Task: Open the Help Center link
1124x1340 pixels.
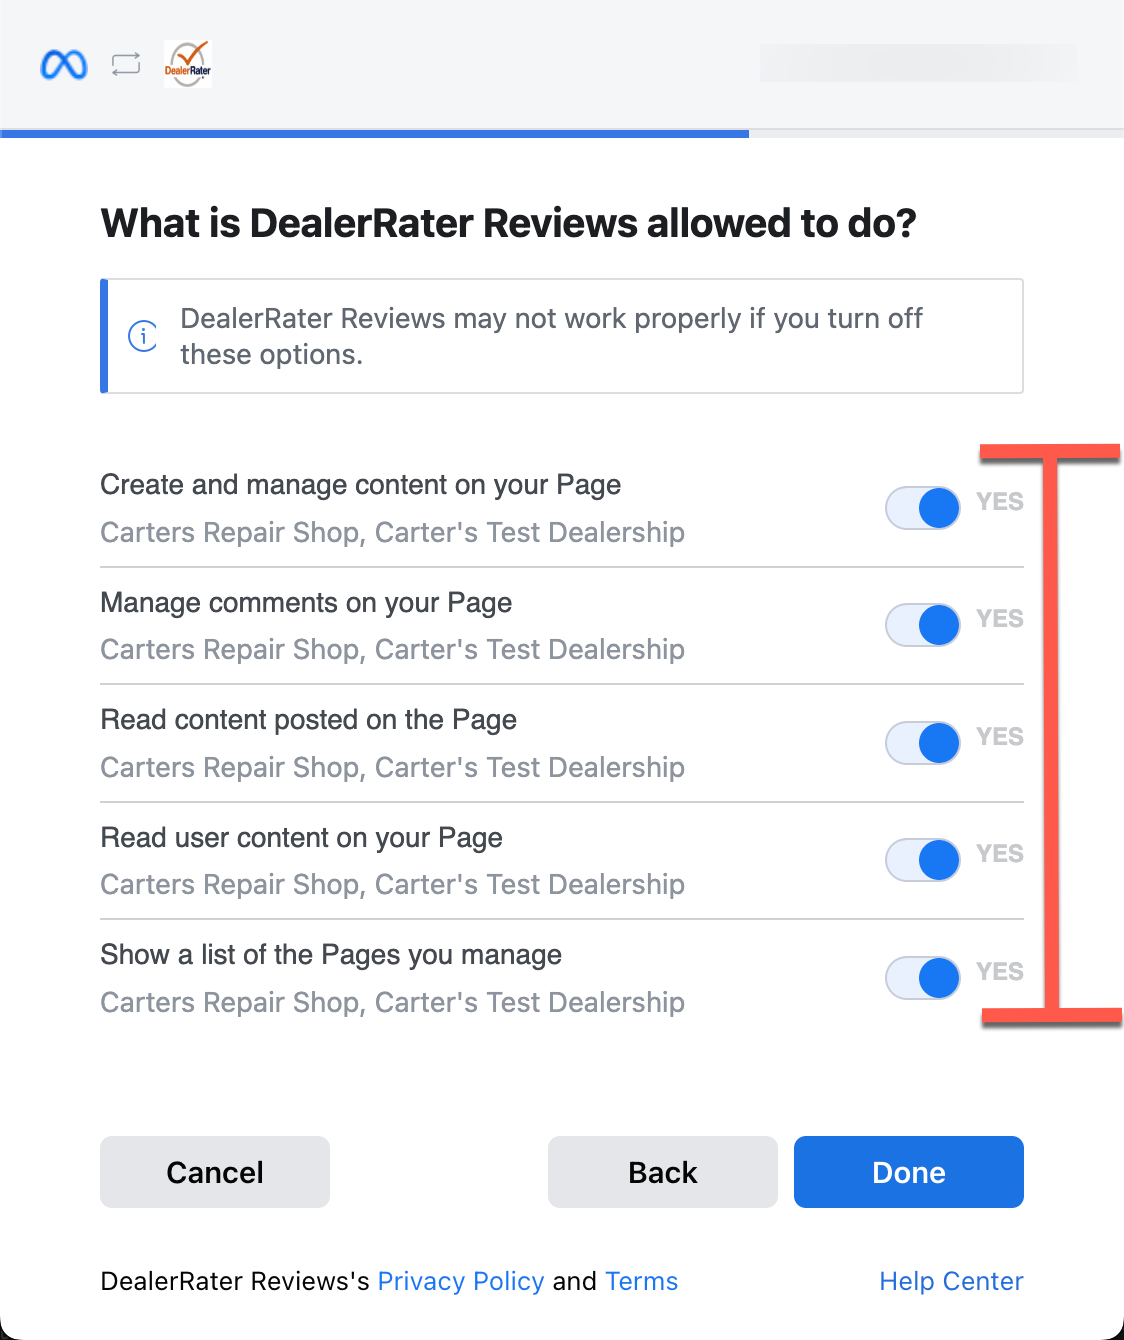Action: coord(951,1281)
